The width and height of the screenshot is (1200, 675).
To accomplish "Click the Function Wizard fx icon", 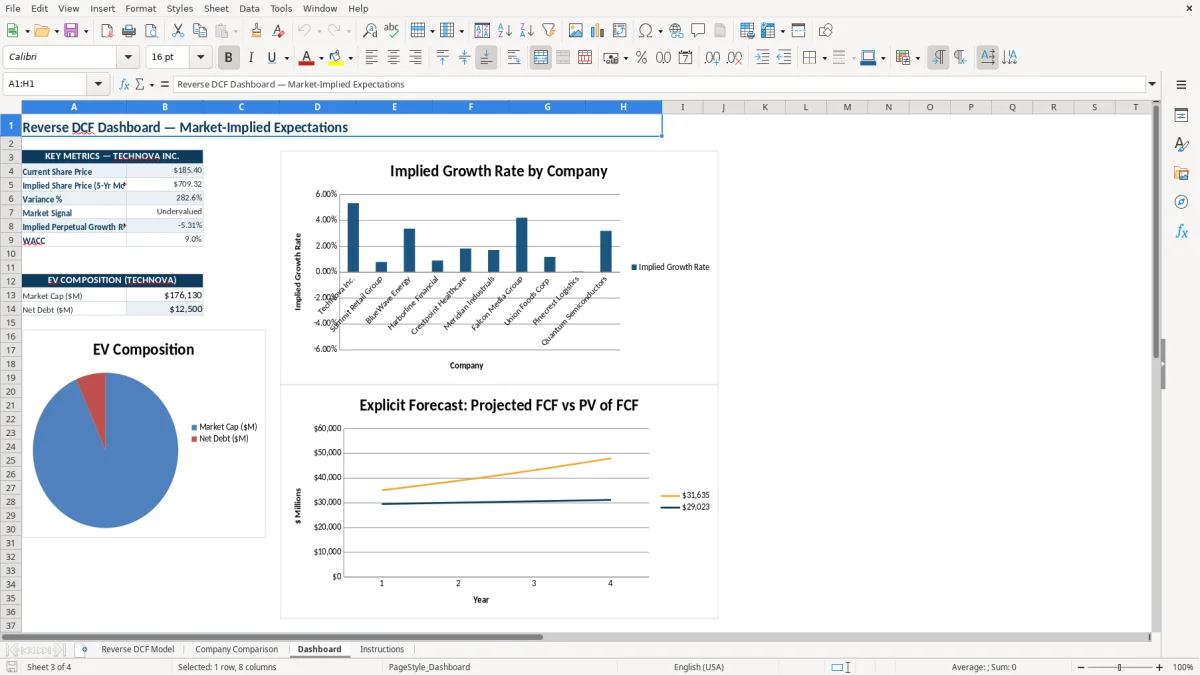I will tap(124, 84).
